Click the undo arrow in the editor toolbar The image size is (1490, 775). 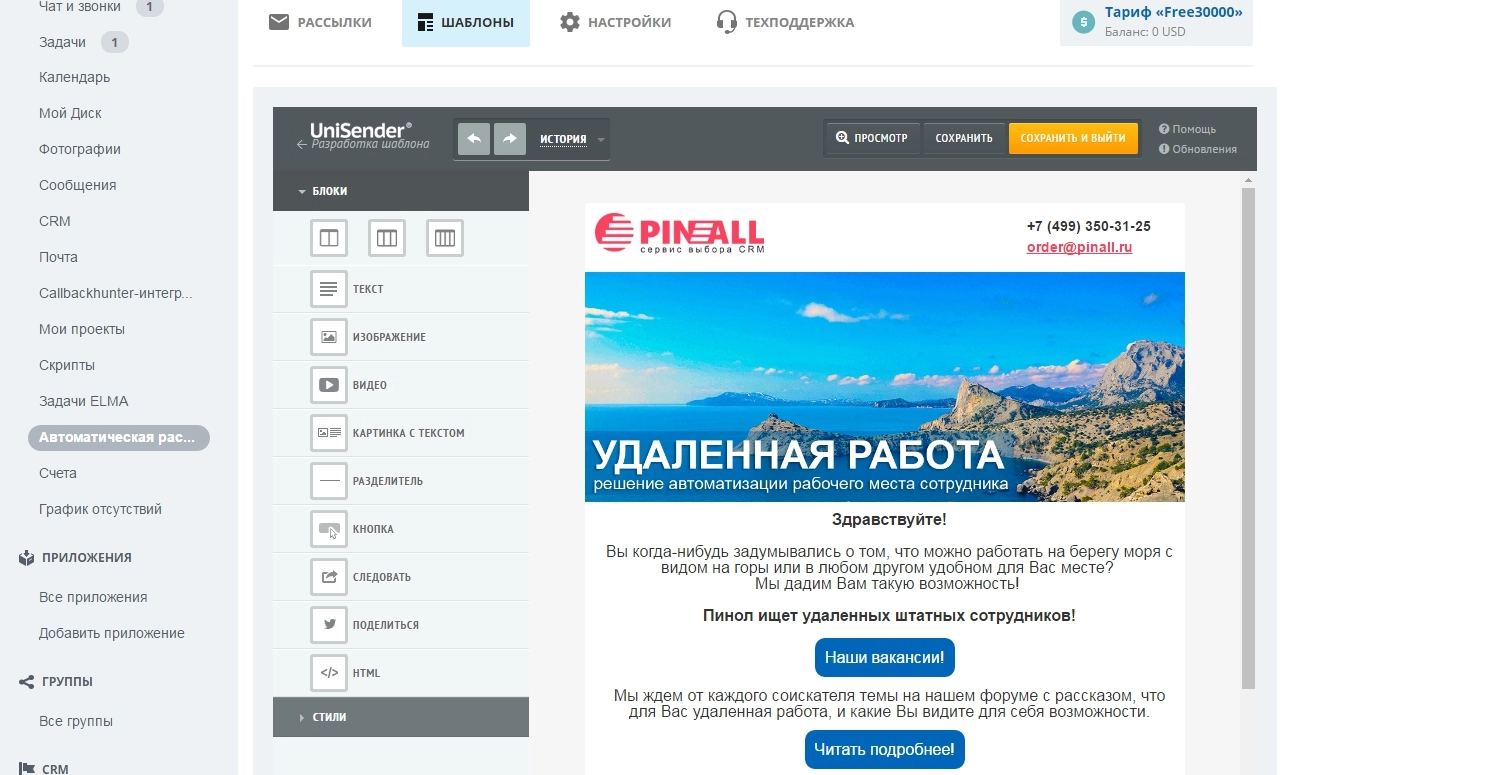474,139
